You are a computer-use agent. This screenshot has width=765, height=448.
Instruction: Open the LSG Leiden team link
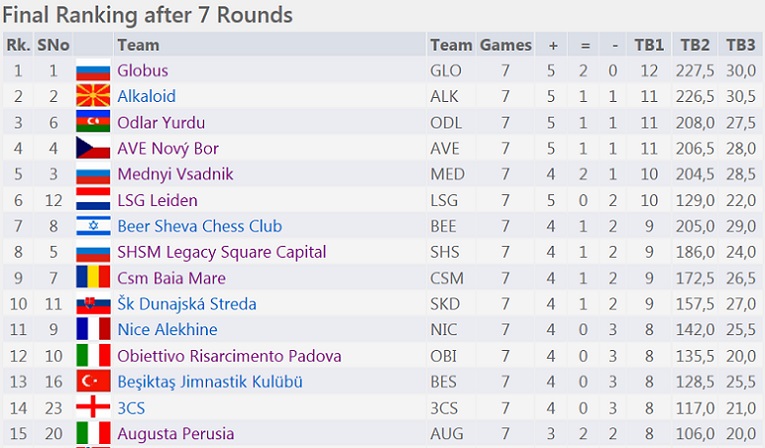click(157, 200)
